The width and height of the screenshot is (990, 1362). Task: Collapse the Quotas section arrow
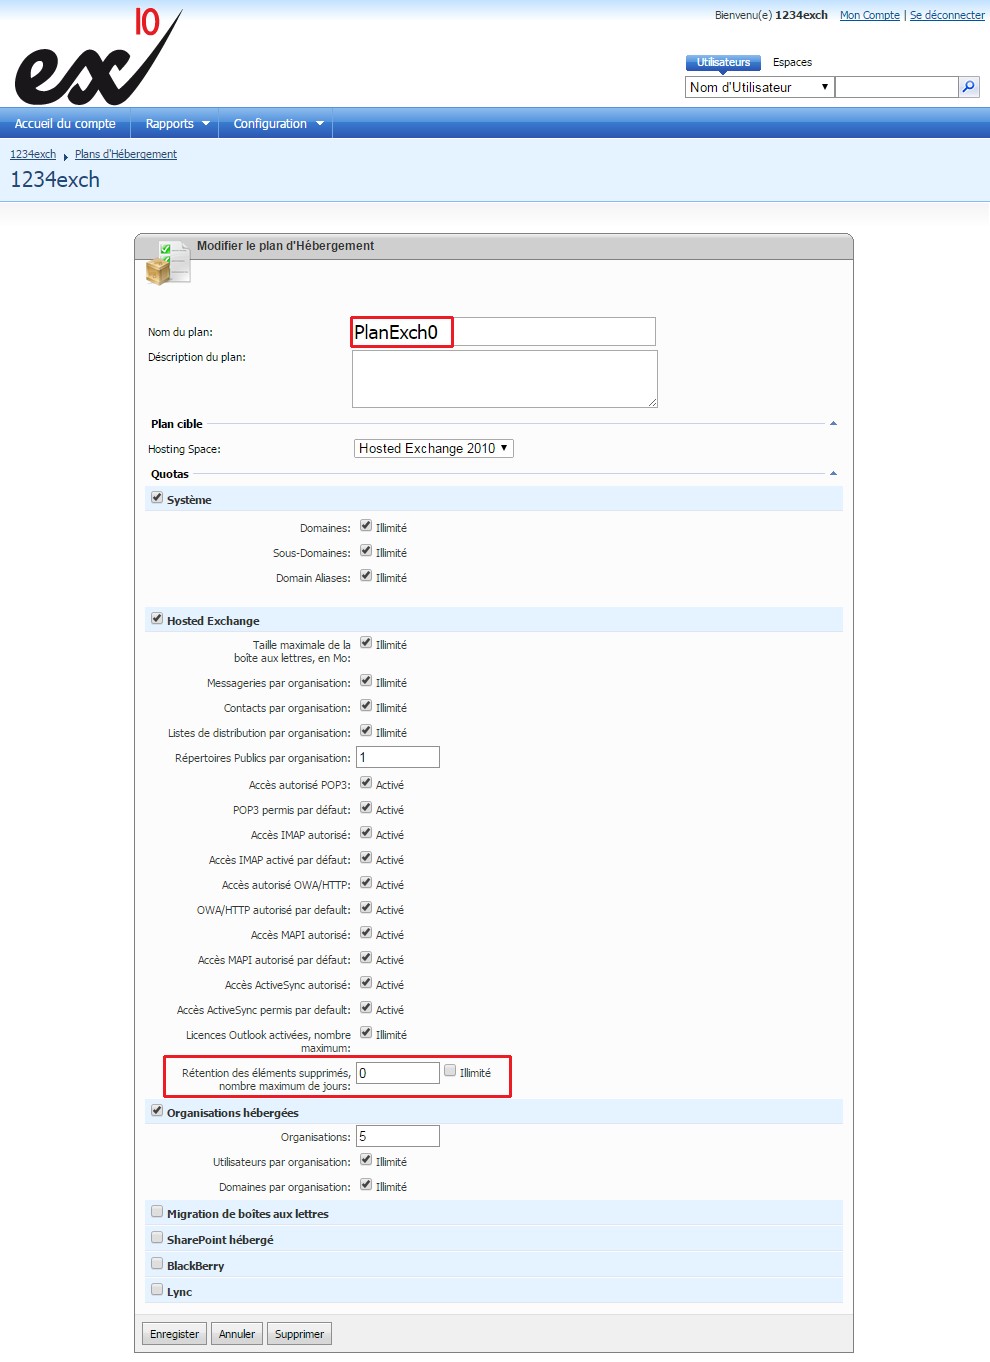click(833, 474)
